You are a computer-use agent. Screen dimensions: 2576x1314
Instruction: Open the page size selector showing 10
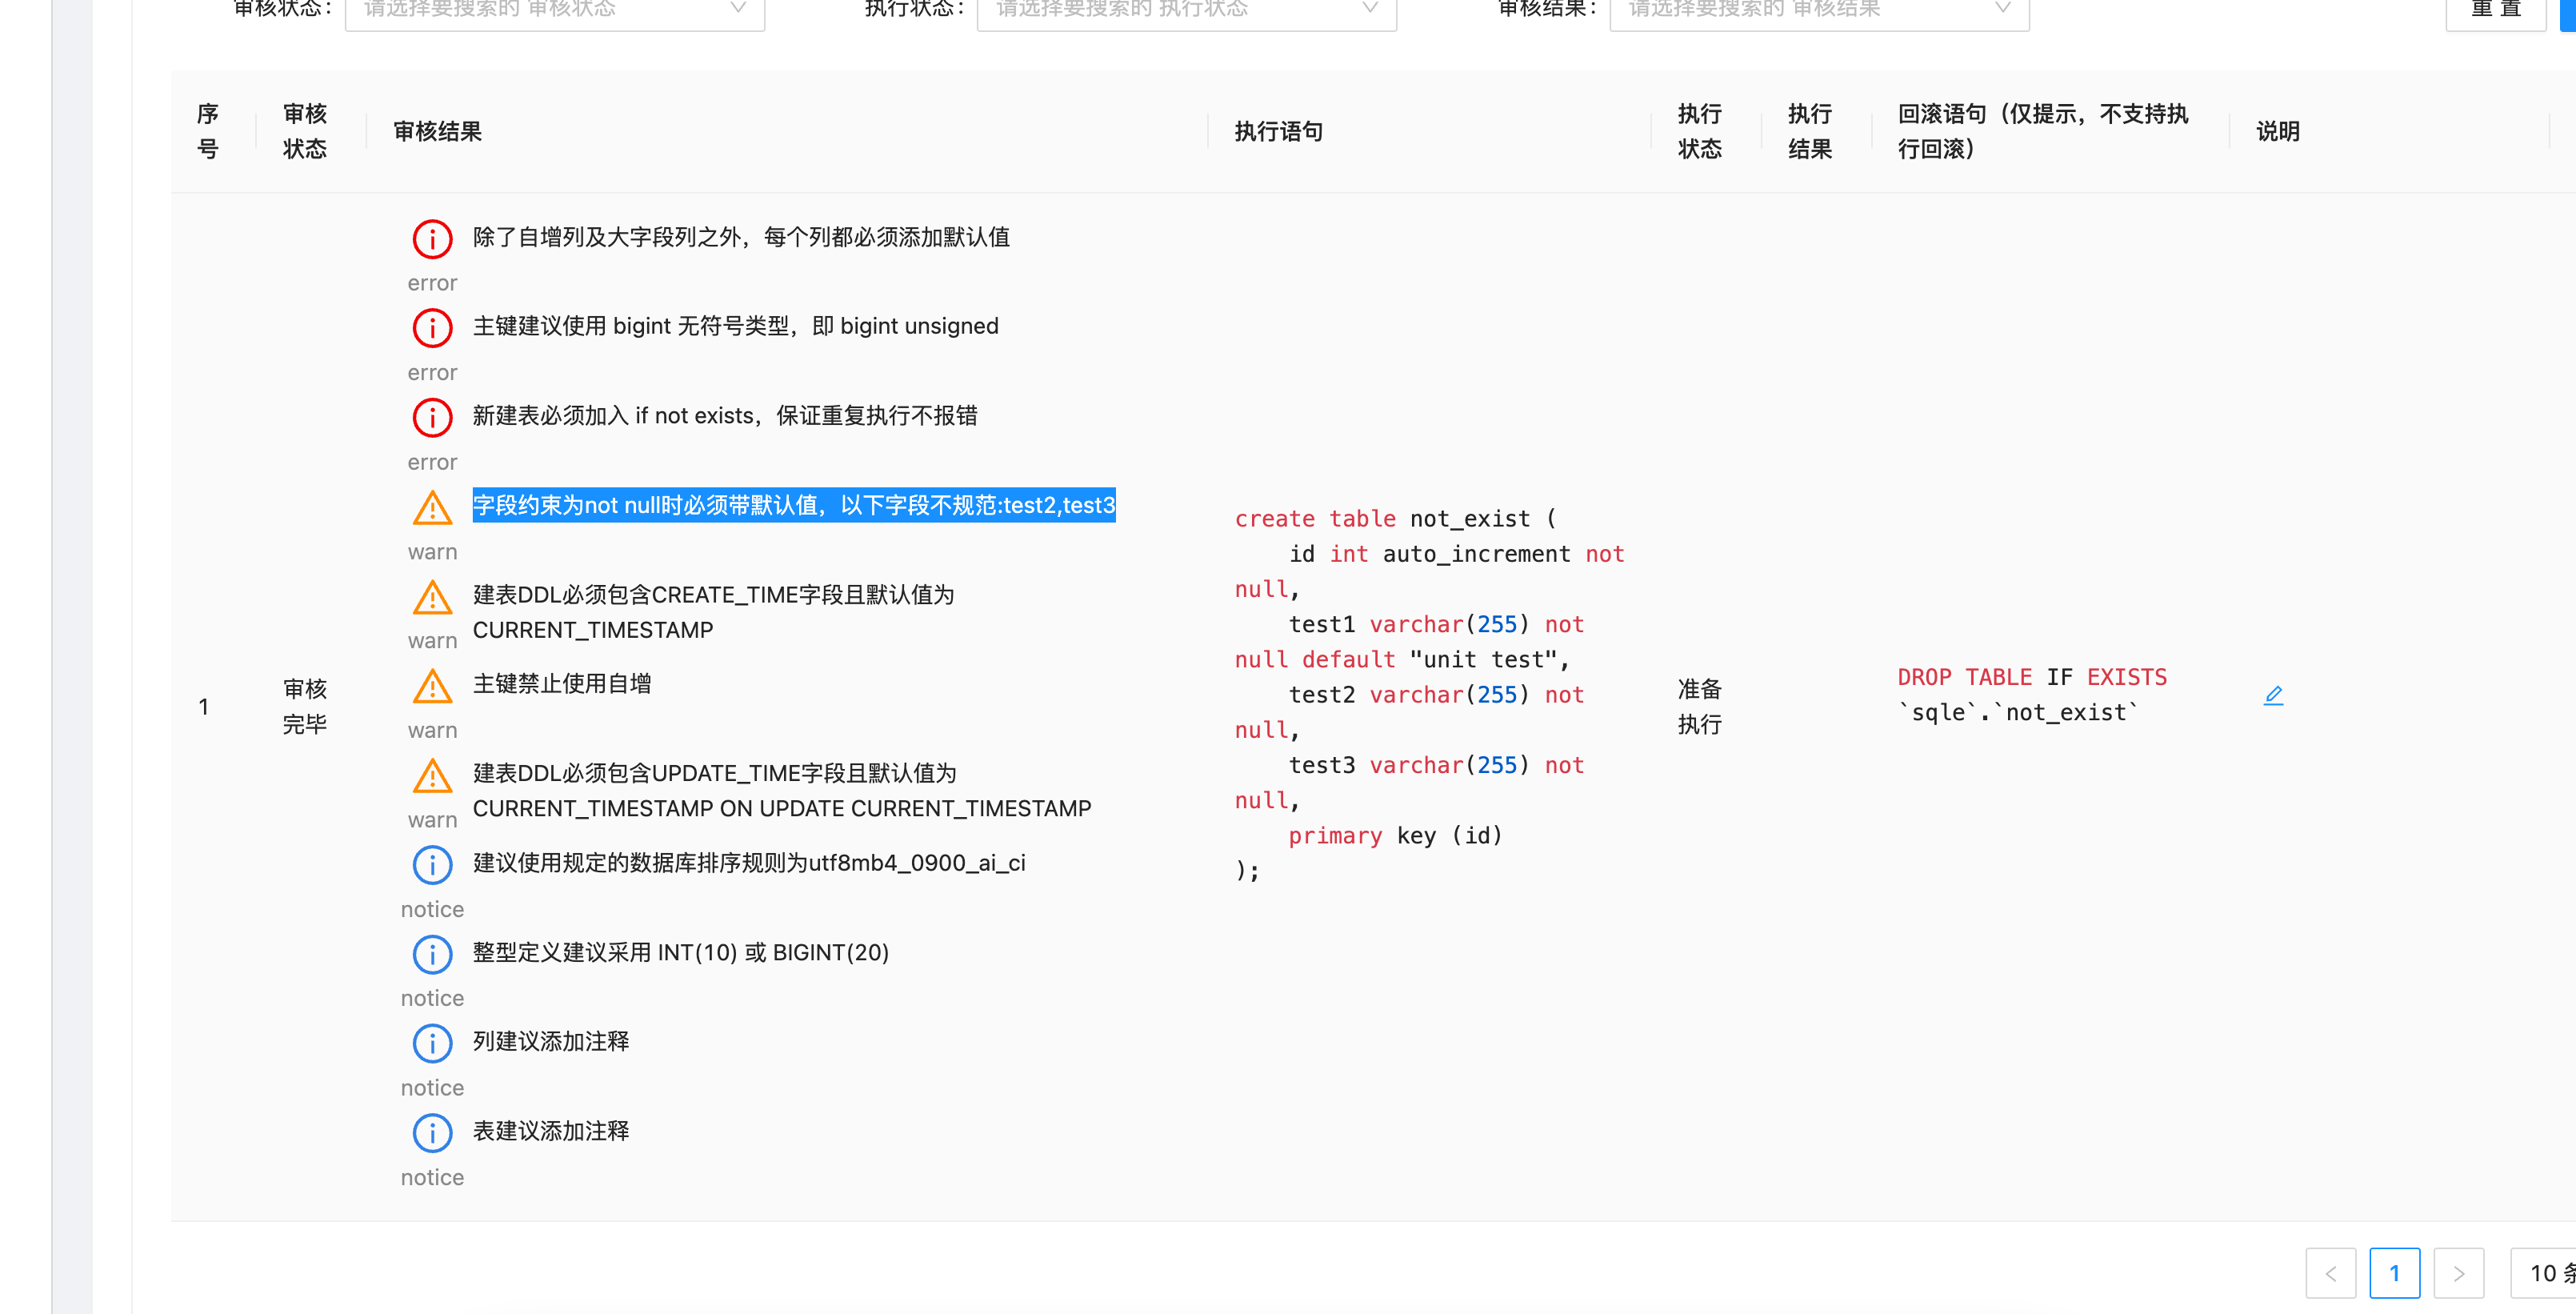2543,1273
